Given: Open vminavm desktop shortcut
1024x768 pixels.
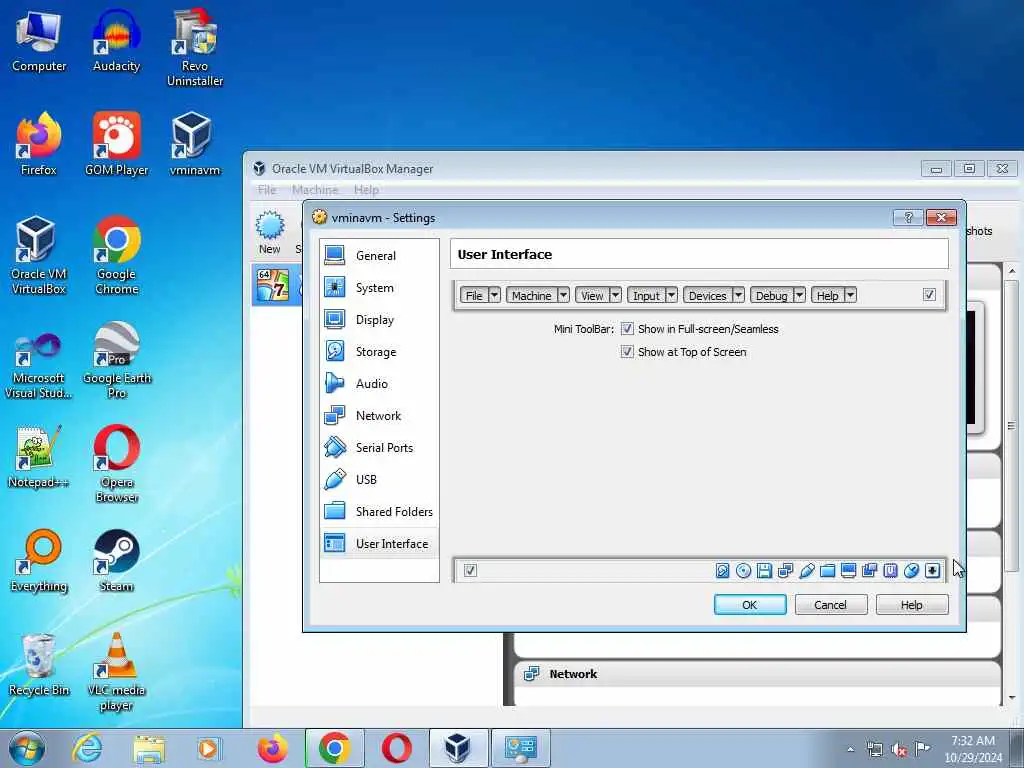Looking at the screenshot, I should (195, 144).
